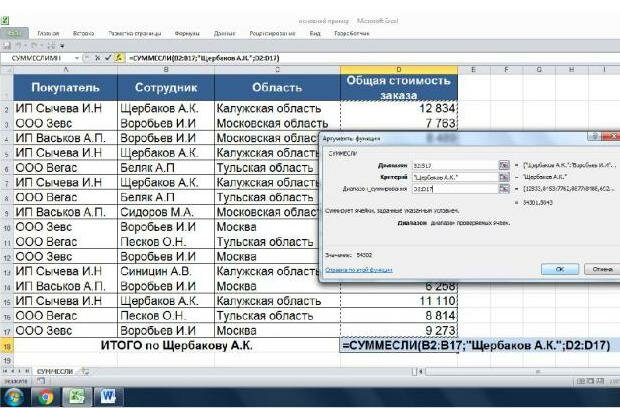Click the Синицин А.В. cell
Image resolution: width=620 pixels, height=408 pixels.
click(166, 271)
